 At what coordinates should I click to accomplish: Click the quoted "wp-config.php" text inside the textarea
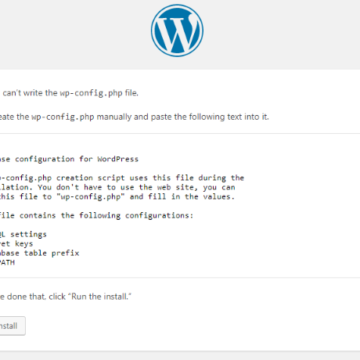point(91,197)
